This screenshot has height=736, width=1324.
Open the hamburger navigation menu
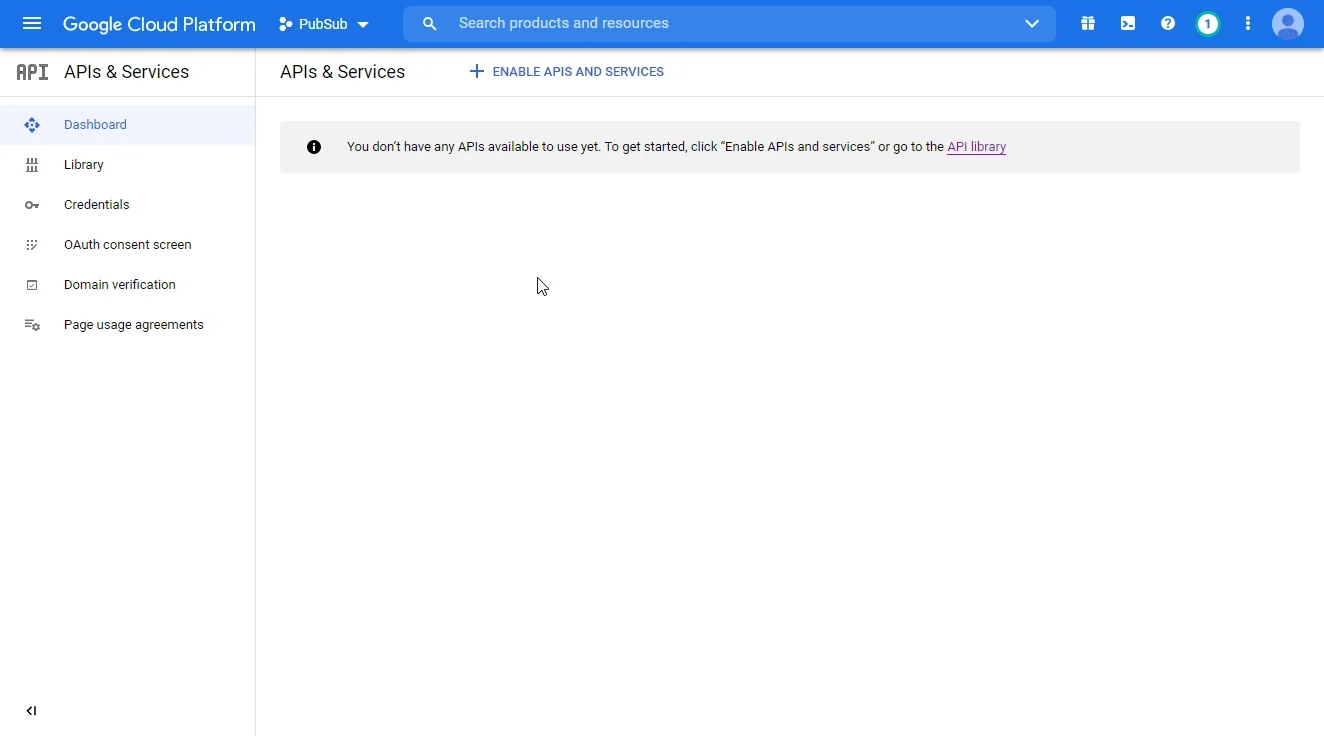(32, 23)
